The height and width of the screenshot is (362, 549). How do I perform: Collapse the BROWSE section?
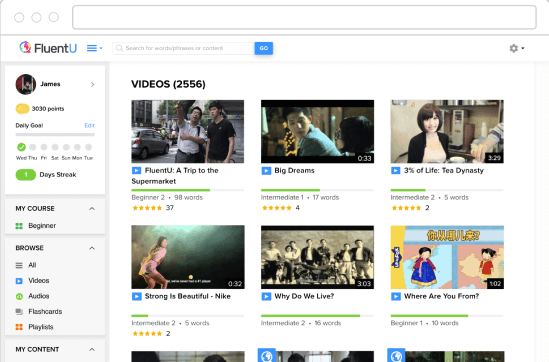(x=92, y=248)
